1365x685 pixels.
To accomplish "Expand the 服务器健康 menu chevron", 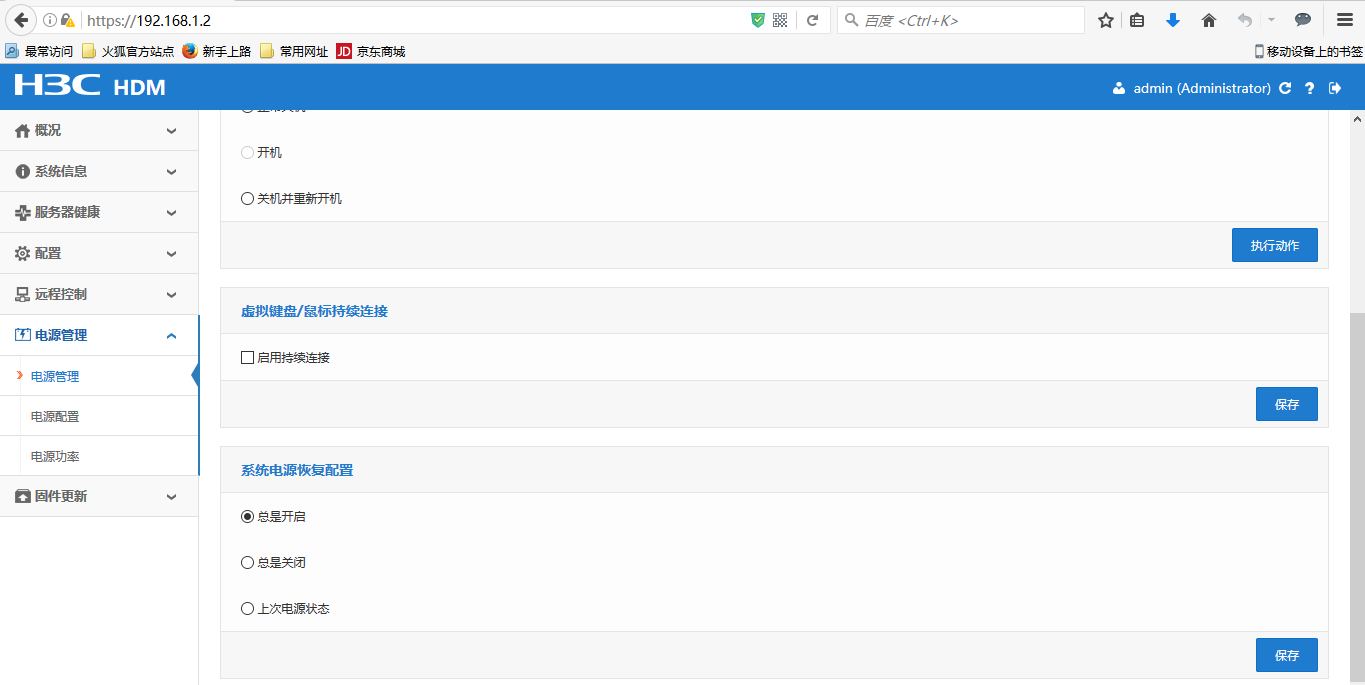I will tap(171, 213).
